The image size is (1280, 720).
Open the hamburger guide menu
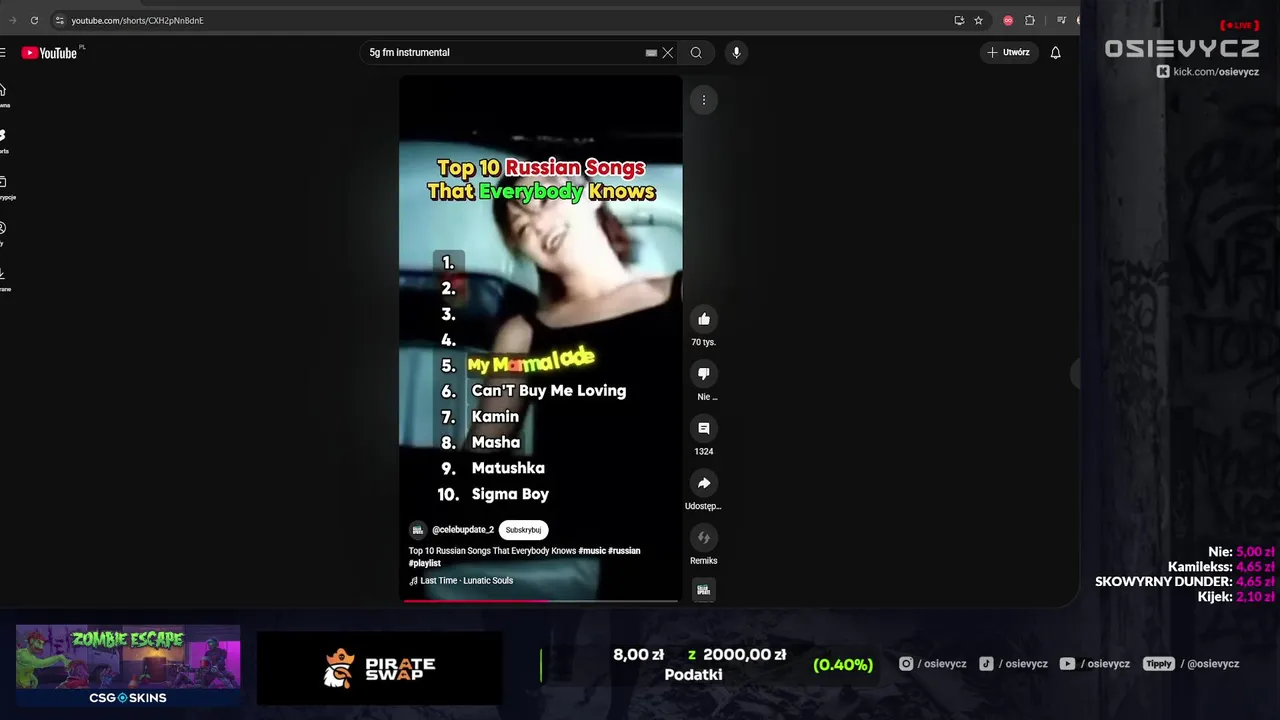[x=3, y=53]
